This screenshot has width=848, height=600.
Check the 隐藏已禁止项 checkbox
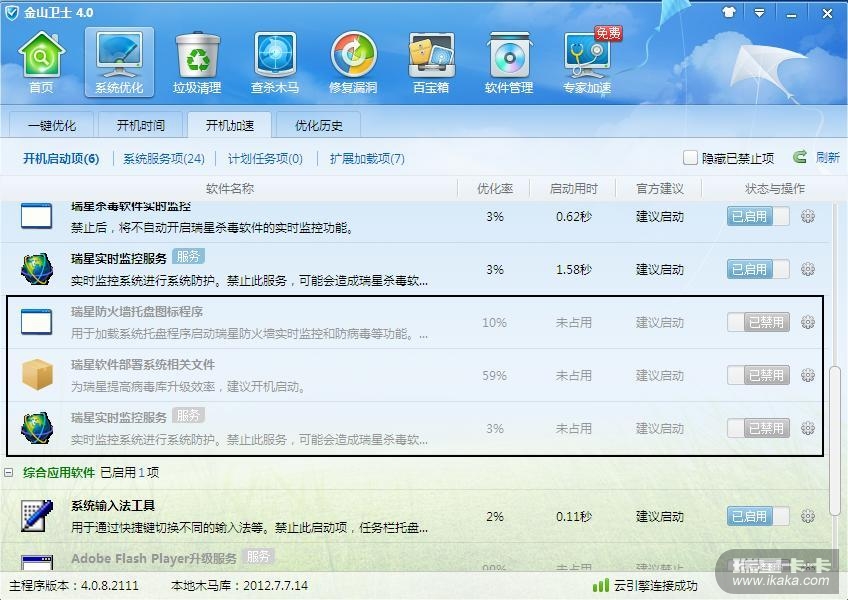tap(690, 157)
